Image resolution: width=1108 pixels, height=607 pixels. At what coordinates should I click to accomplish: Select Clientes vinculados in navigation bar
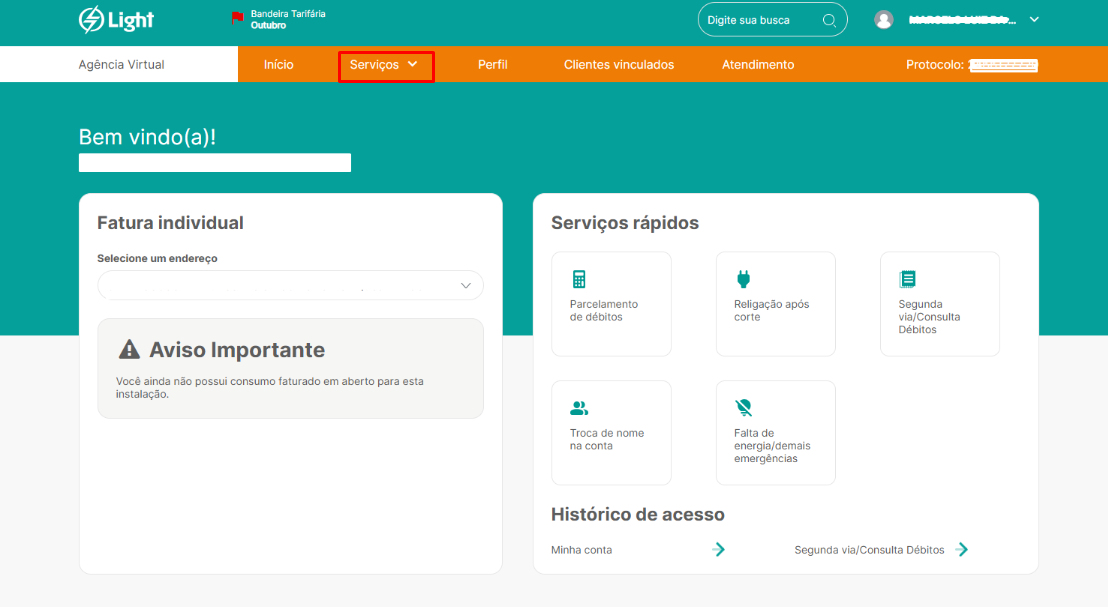[619, 65]
